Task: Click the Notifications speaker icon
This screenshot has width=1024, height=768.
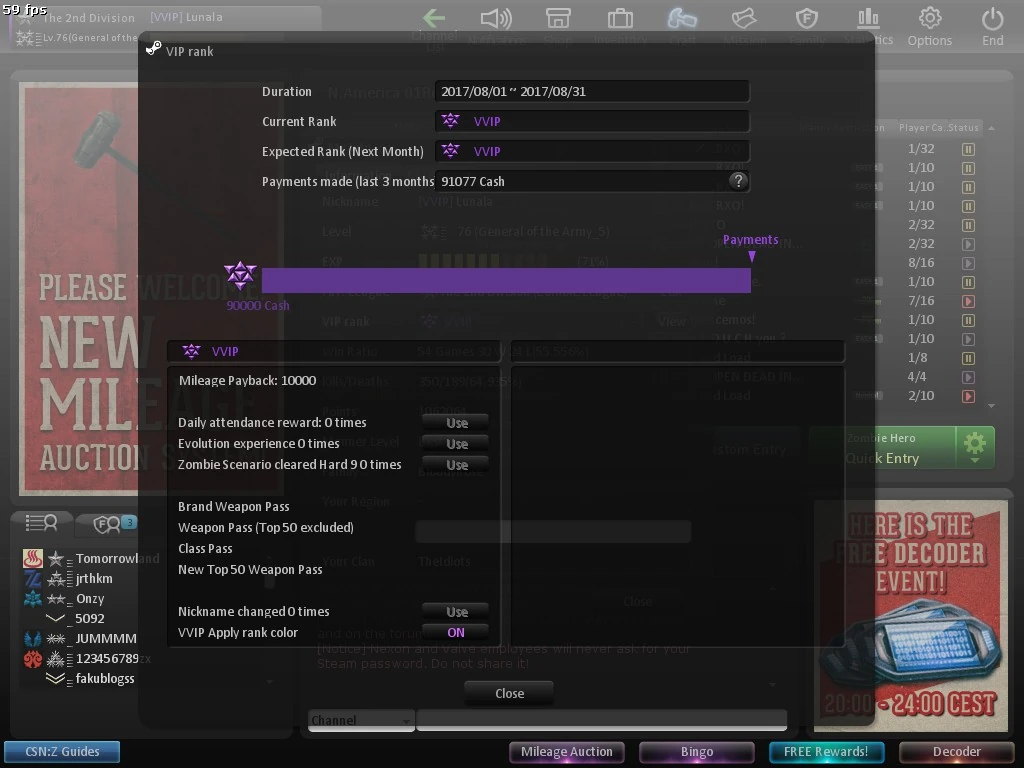Action: tap(496, 17)
